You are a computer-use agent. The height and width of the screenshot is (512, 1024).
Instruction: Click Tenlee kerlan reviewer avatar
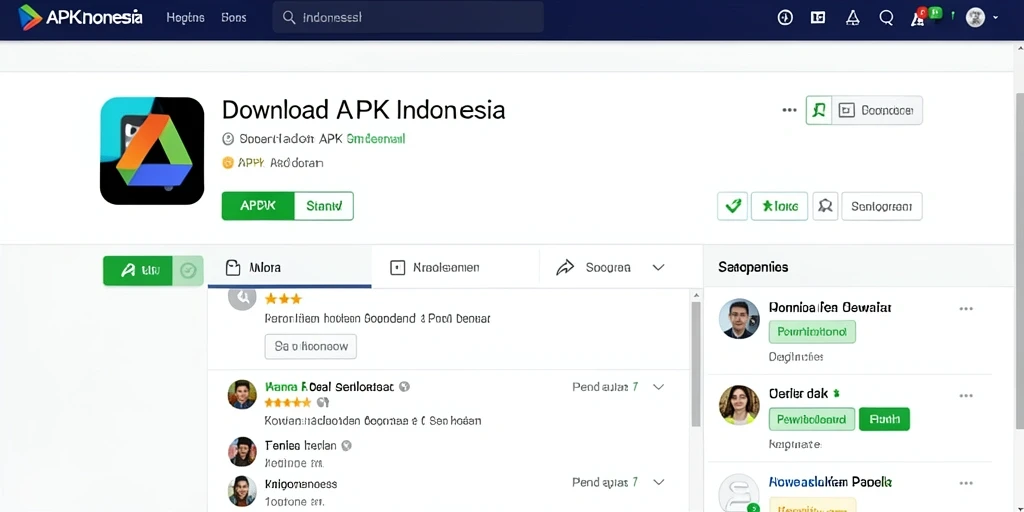click(x=242, y=451)
